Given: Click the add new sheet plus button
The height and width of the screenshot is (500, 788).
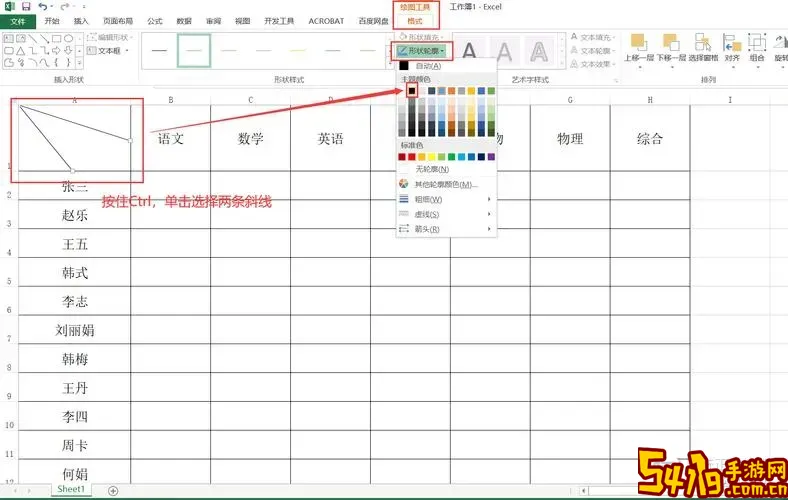Looking at the screenshot, I should pyautogui.click(x=113, y=491).
